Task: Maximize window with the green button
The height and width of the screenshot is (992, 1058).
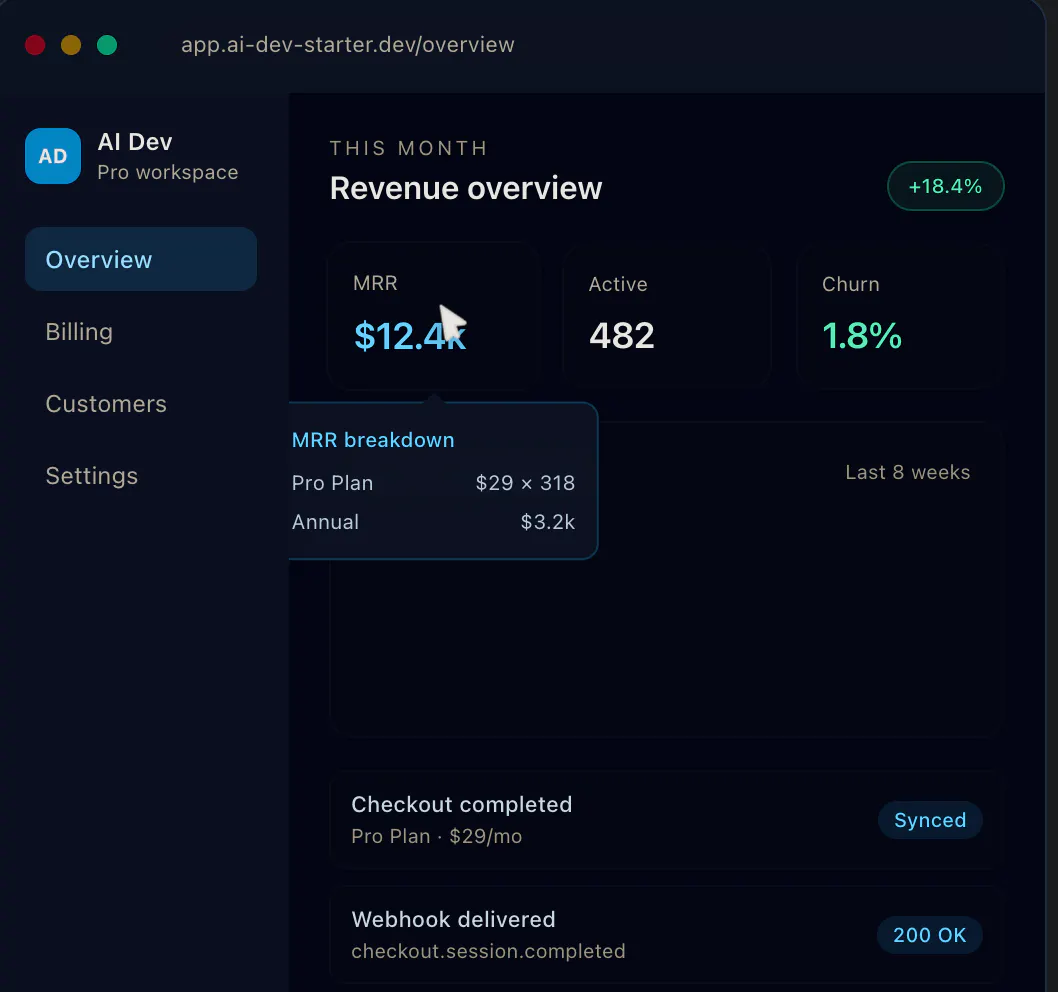Action: 107,45
